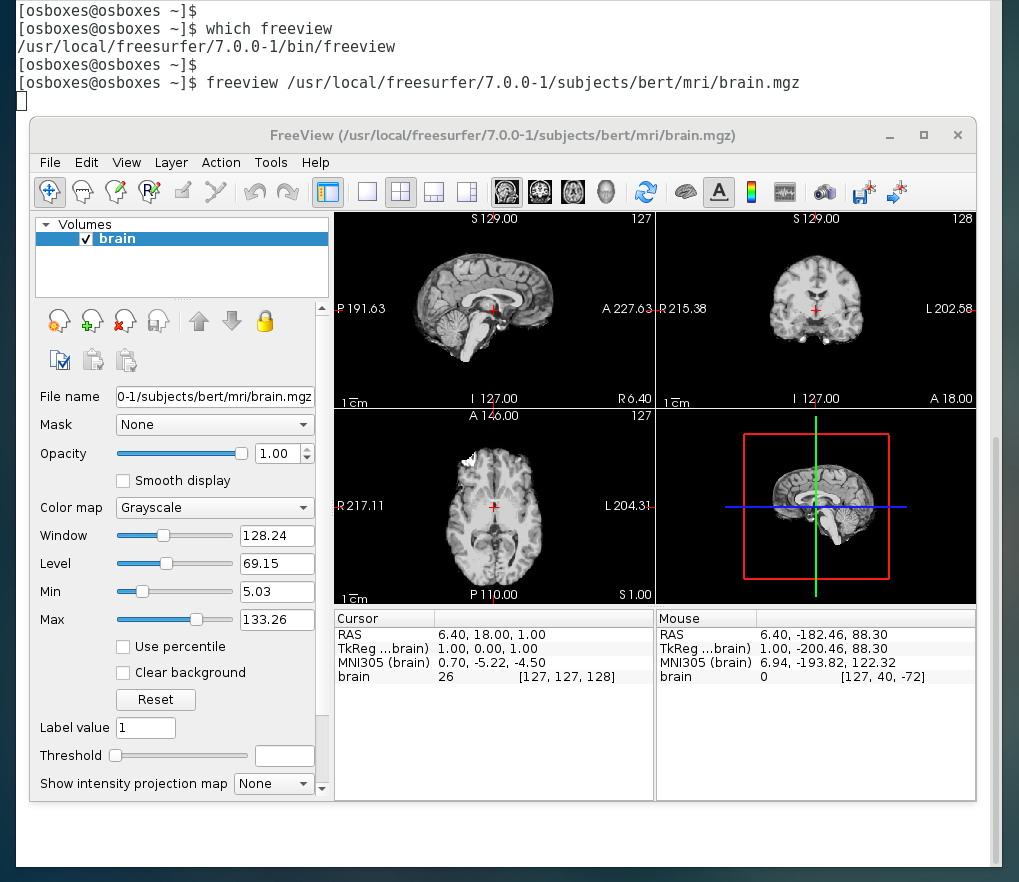
Task: Click the Opacity slider handle
Action: click(x=241, y=454)
